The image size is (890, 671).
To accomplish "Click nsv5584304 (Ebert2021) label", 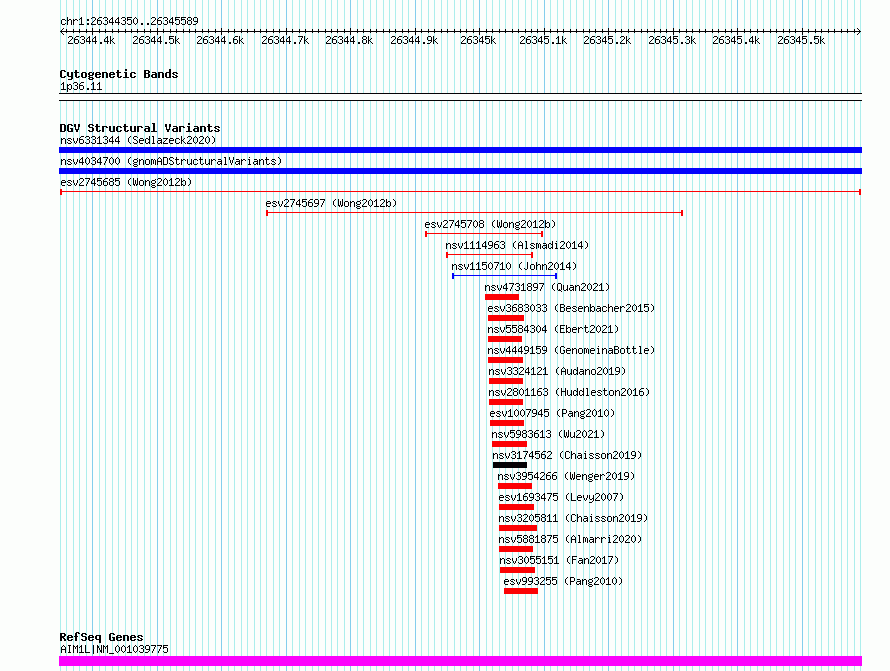I will tap(553, 329).
